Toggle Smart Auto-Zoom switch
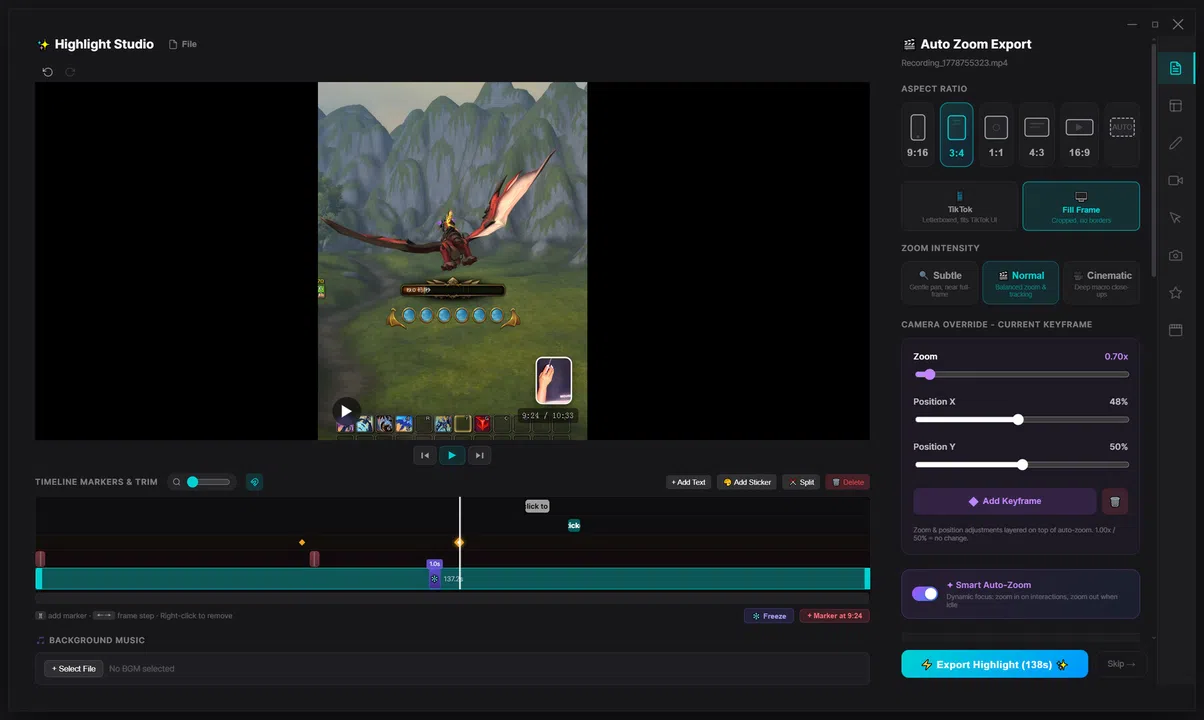 [x=925, y=594]
